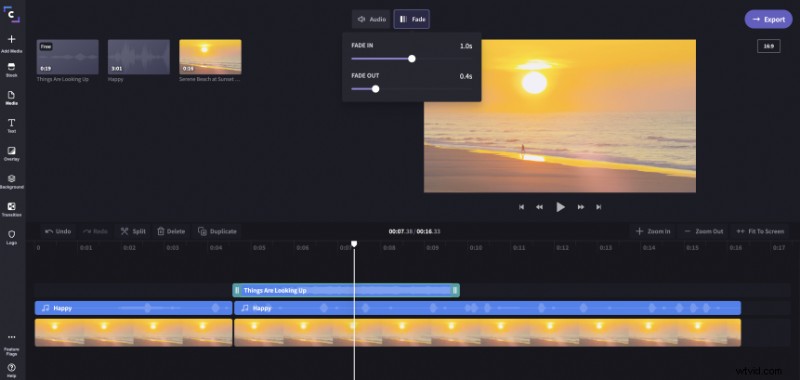Click the video preview canvas
Viewport: 800px width, 380px height.
560,116
